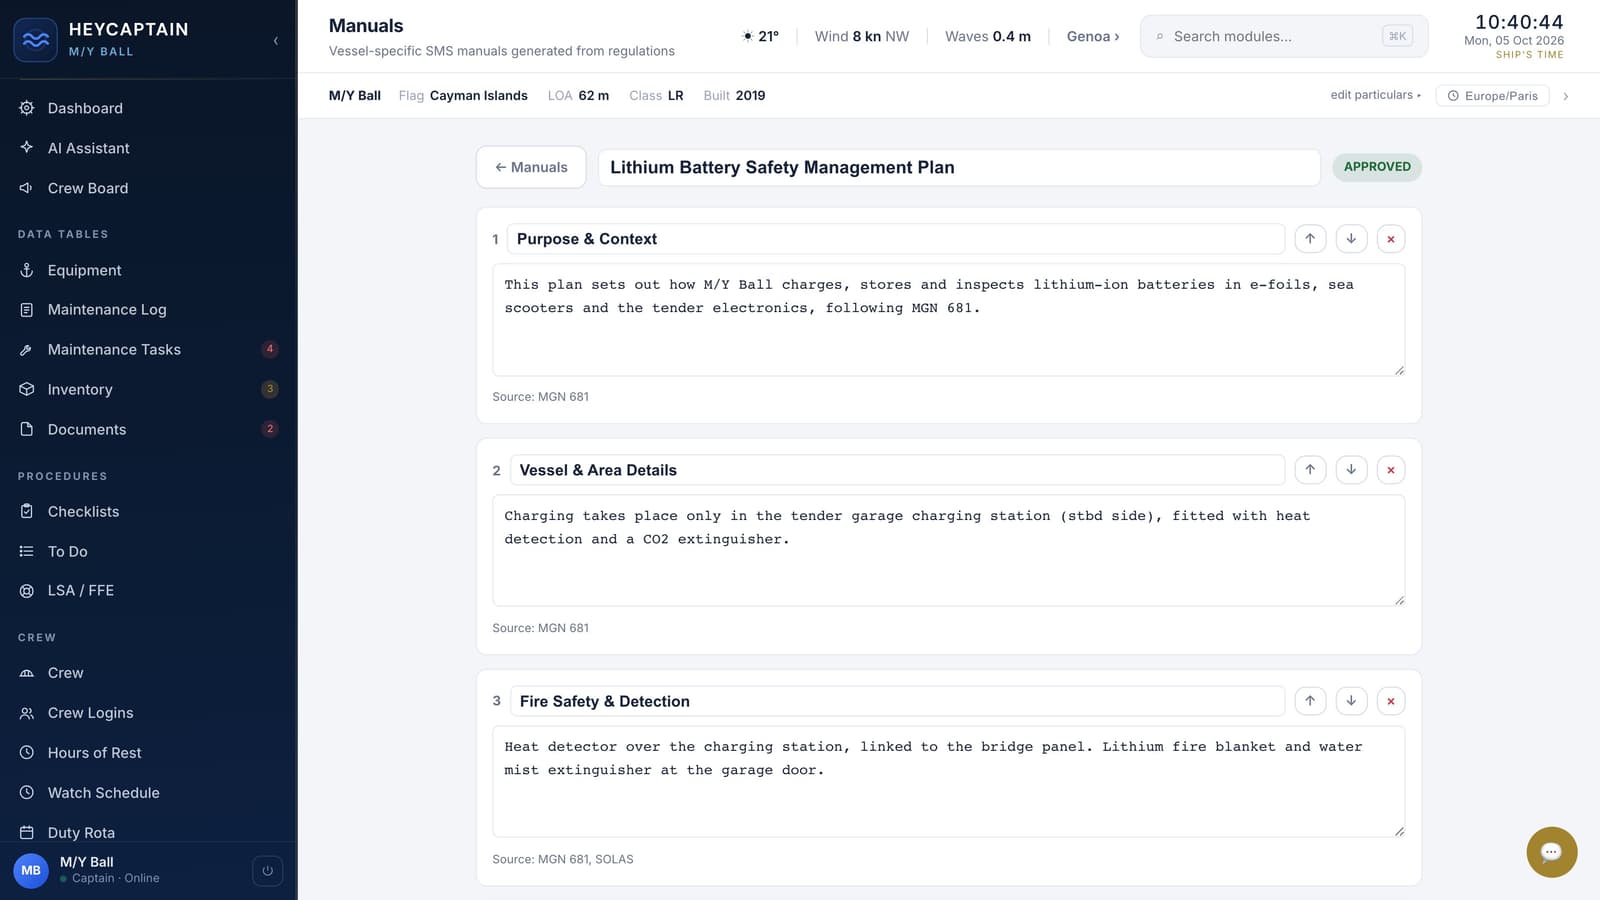Click the APPROVED status badge
The width and height of the screenshot is (1600, 900).
[1377, 167]
